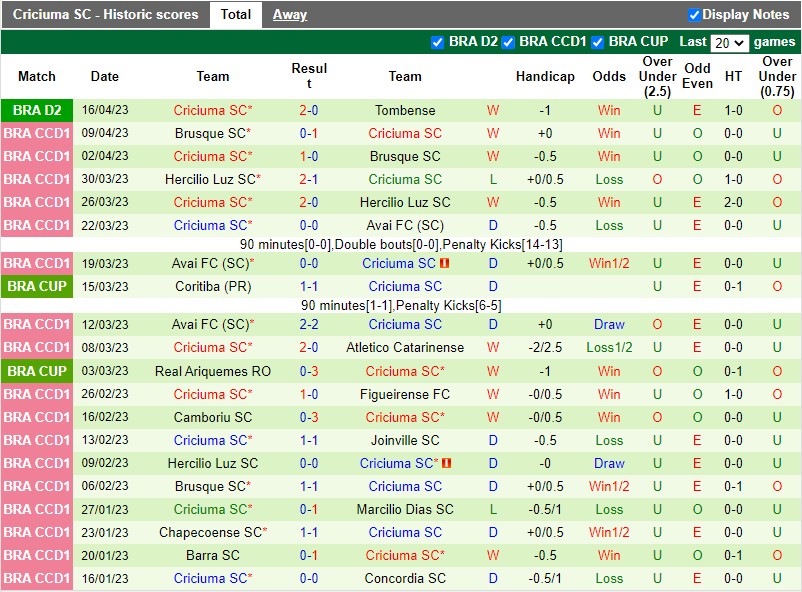Click the HT column header
The height and width of the screenshot is (592, 802).
tap(733, 76)
